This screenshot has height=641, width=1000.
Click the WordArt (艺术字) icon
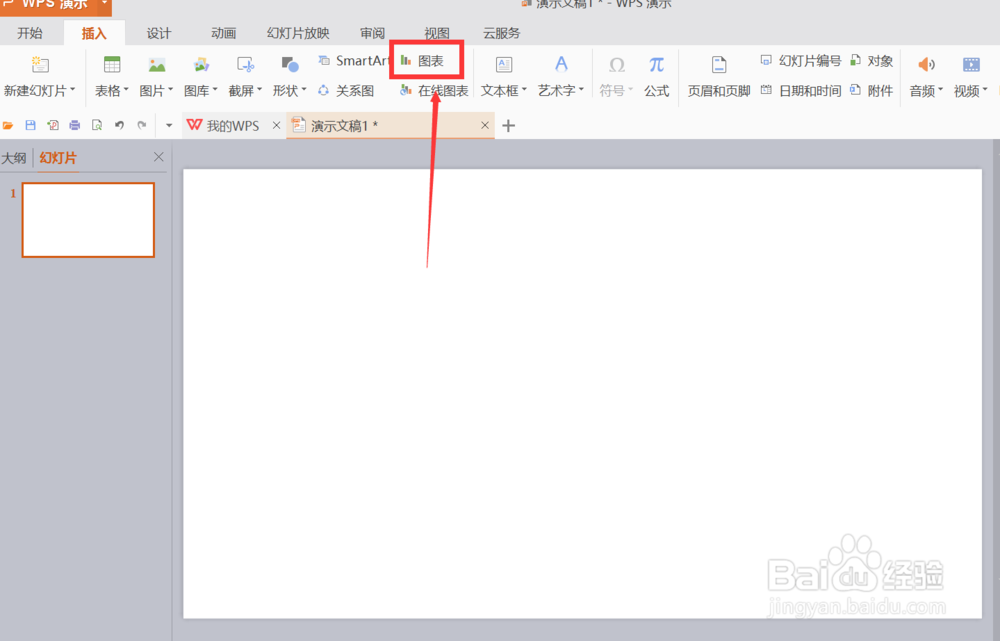coord(561,64)
